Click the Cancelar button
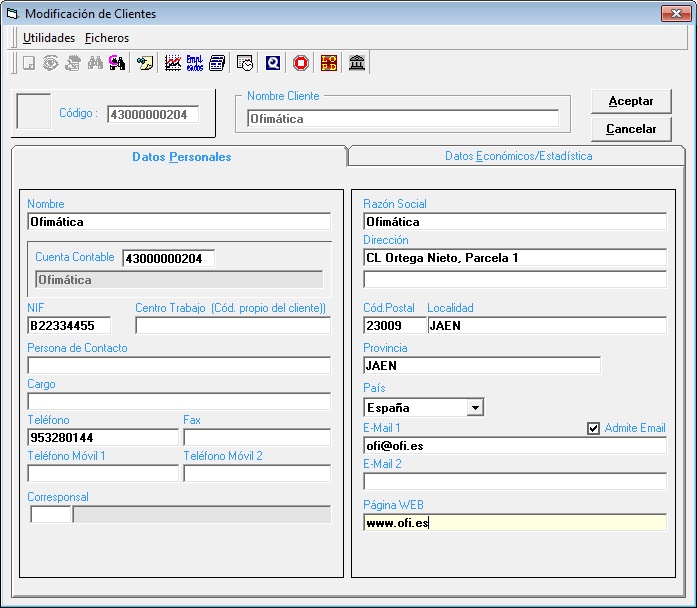 click(631, 129)
